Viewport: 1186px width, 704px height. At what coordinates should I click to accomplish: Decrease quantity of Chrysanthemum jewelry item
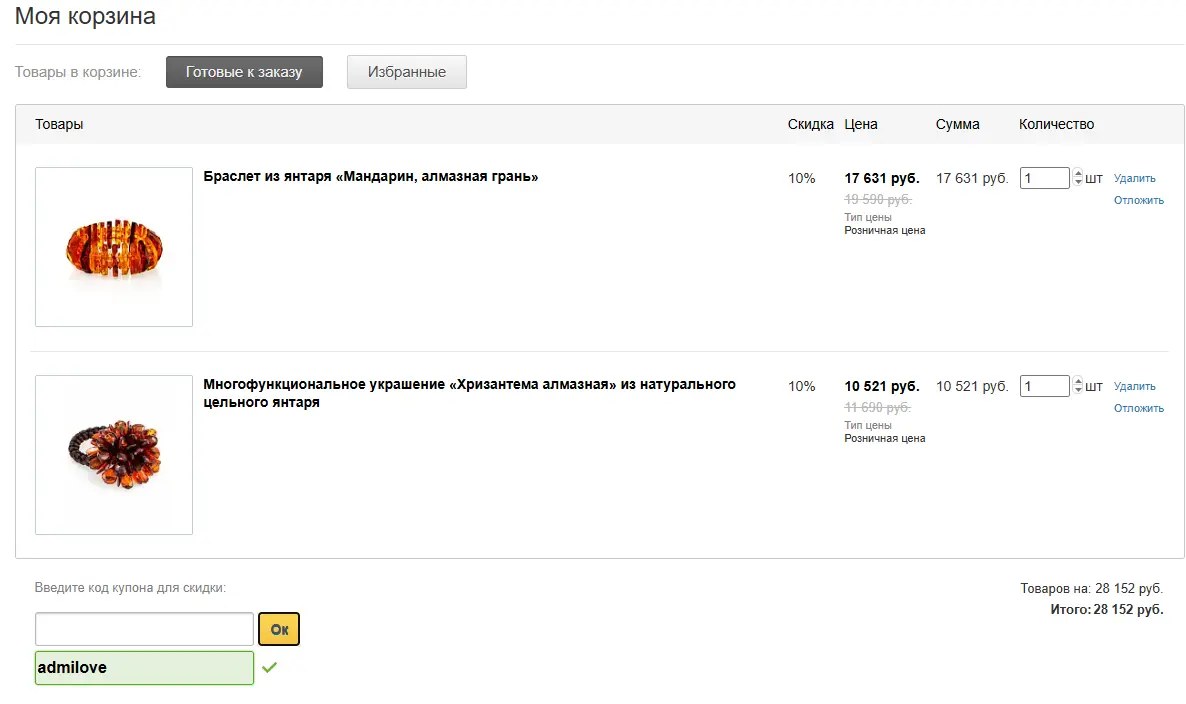coord(1078,390)
